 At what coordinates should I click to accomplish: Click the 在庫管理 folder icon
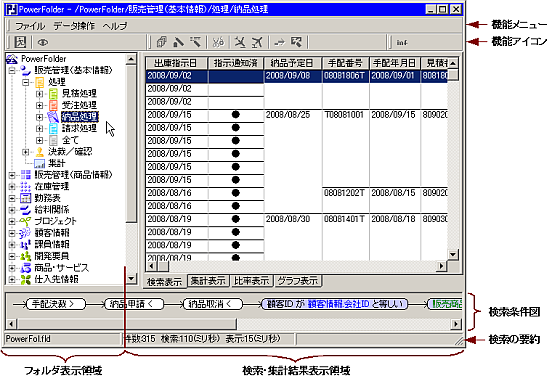pyautogui.click(x=26, y=186)
